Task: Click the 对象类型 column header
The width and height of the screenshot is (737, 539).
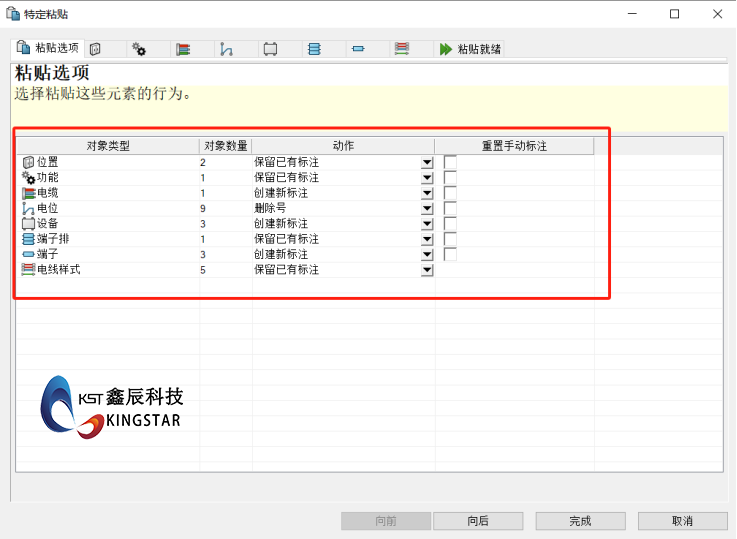Action: [x=107, y=146]
